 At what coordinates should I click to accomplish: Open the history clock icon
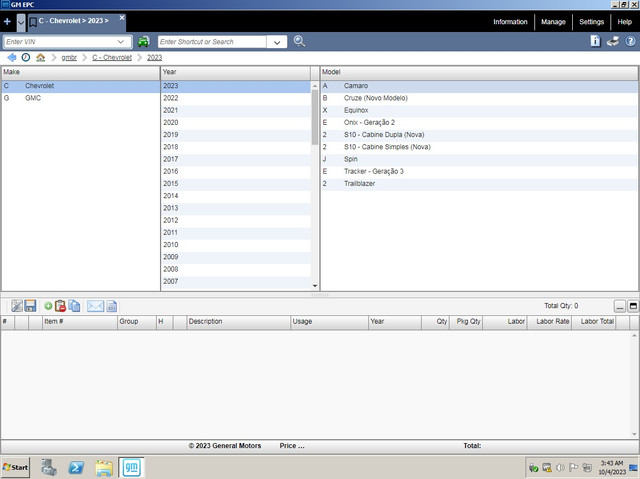26,58
